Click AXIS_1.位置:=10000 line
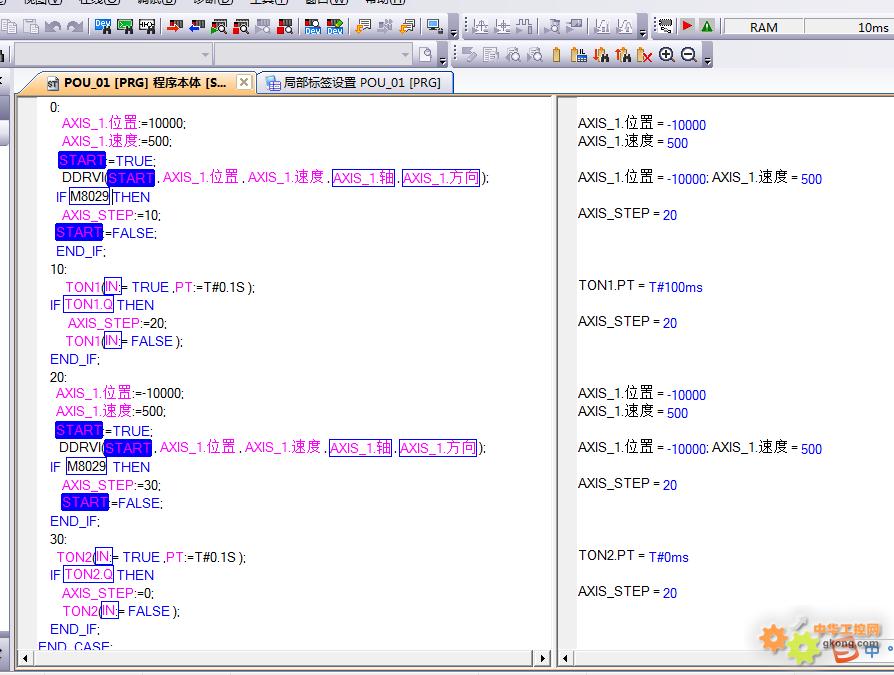This screenshot has width=894, height=675. (124, 123)
